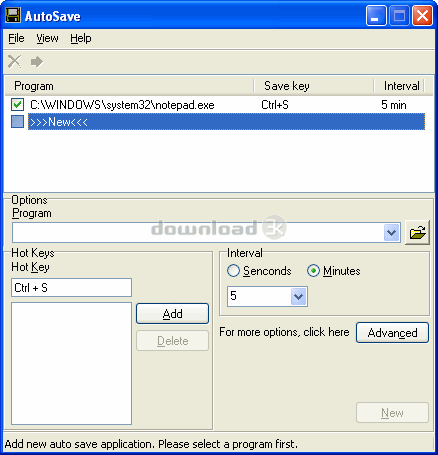The width and height of the screenshot is (438, 455).
Task: Click the AutoSave floppy disk title icon
Action: (13, 15)
